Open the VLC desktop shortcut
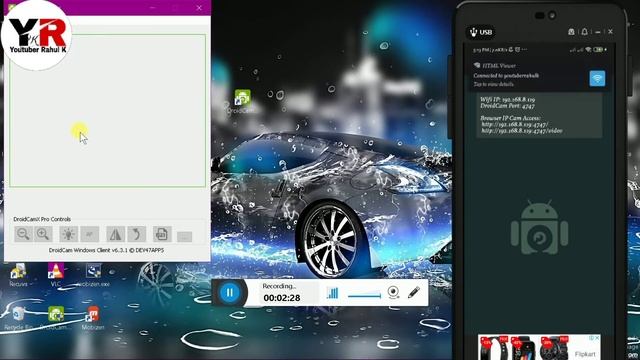 coord(56,275)
